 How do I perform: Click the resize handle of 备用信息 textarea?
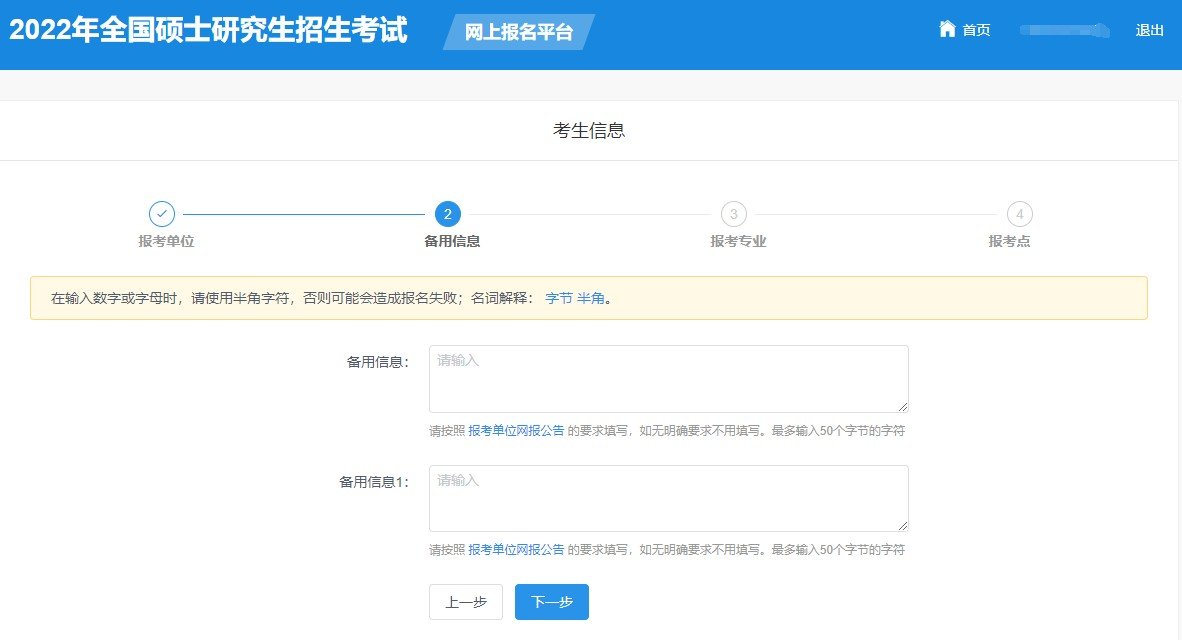tap(903, 407)
